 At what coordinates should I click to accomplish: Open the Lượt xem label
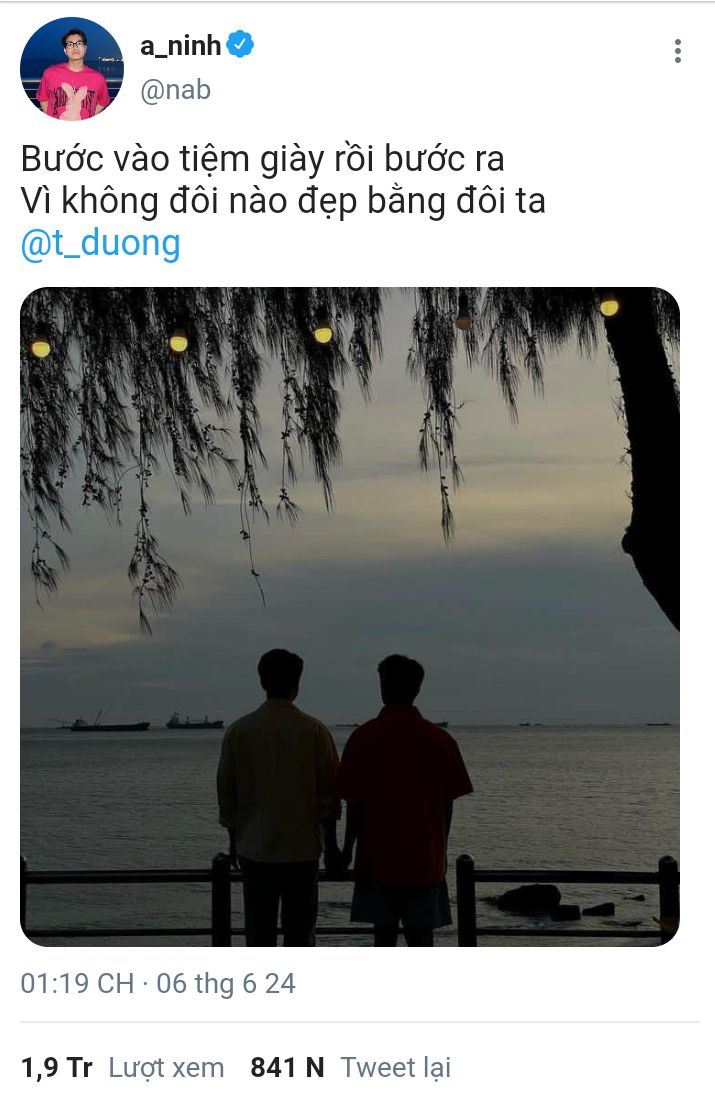pos(166,1068)
